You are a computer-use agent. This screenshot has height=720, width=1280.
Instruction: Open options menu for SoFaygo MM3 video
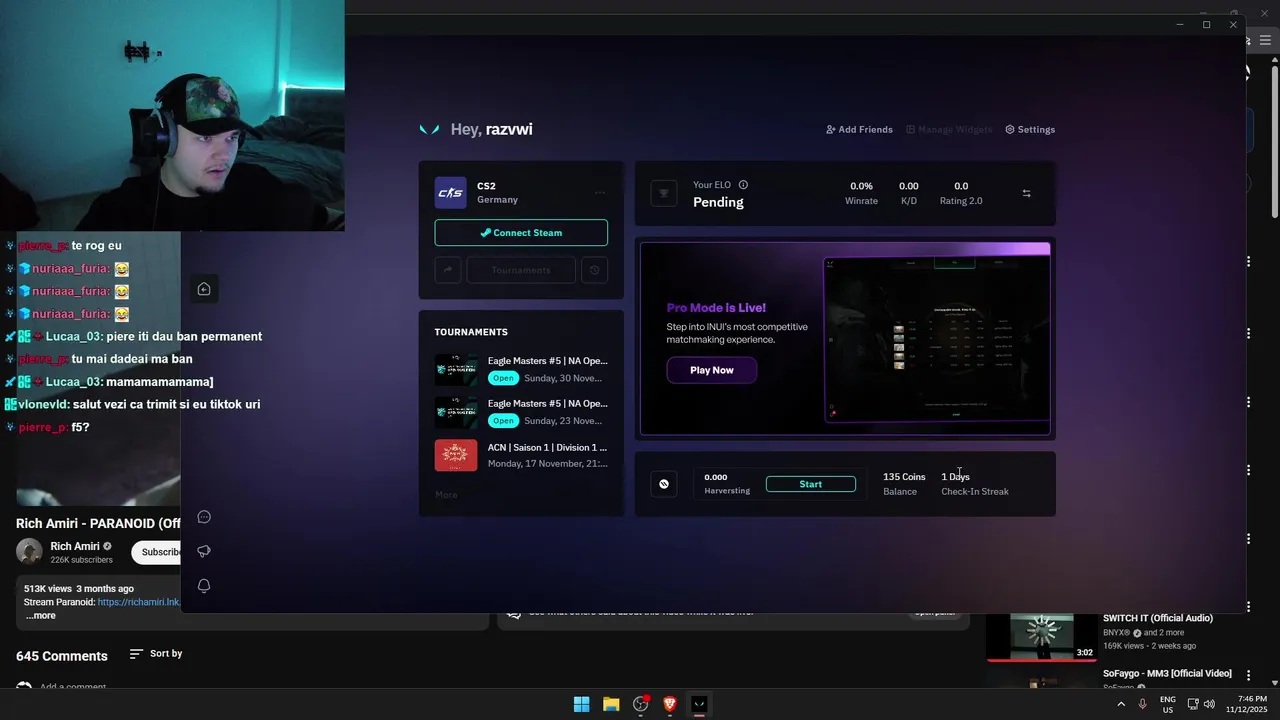(1248, 676)
